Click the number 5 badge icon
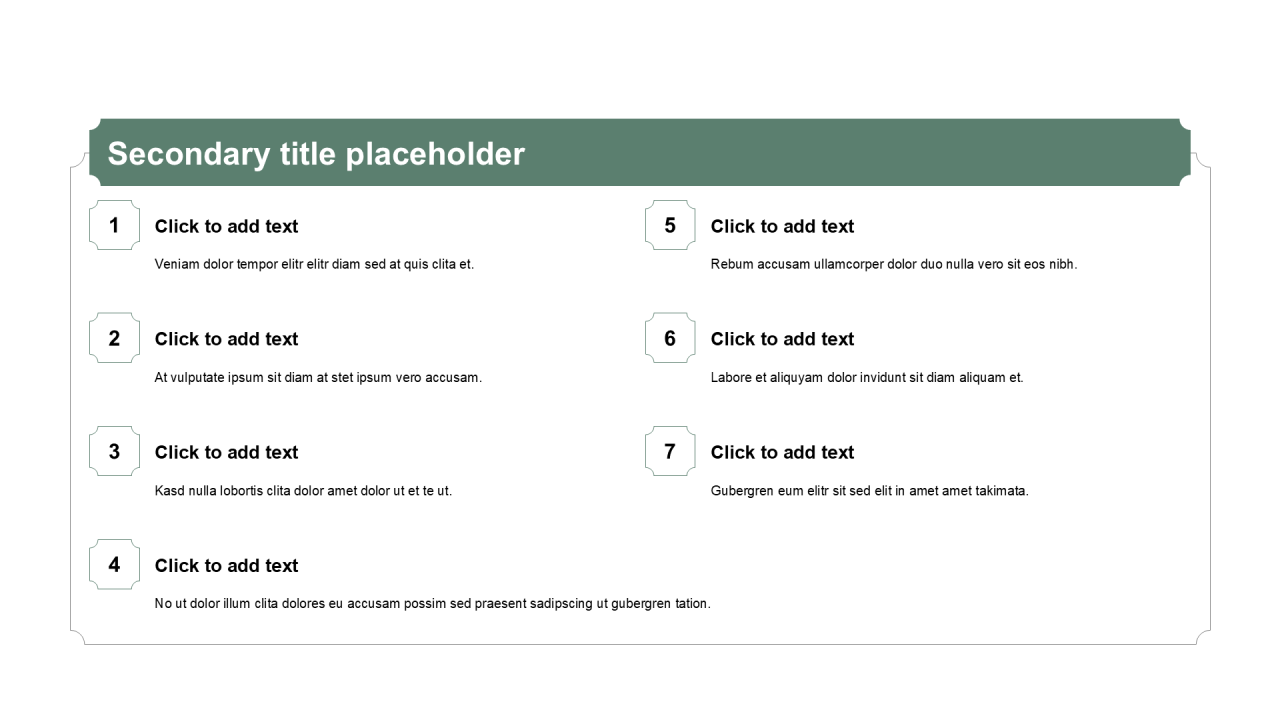 click(x=670, y=226)
